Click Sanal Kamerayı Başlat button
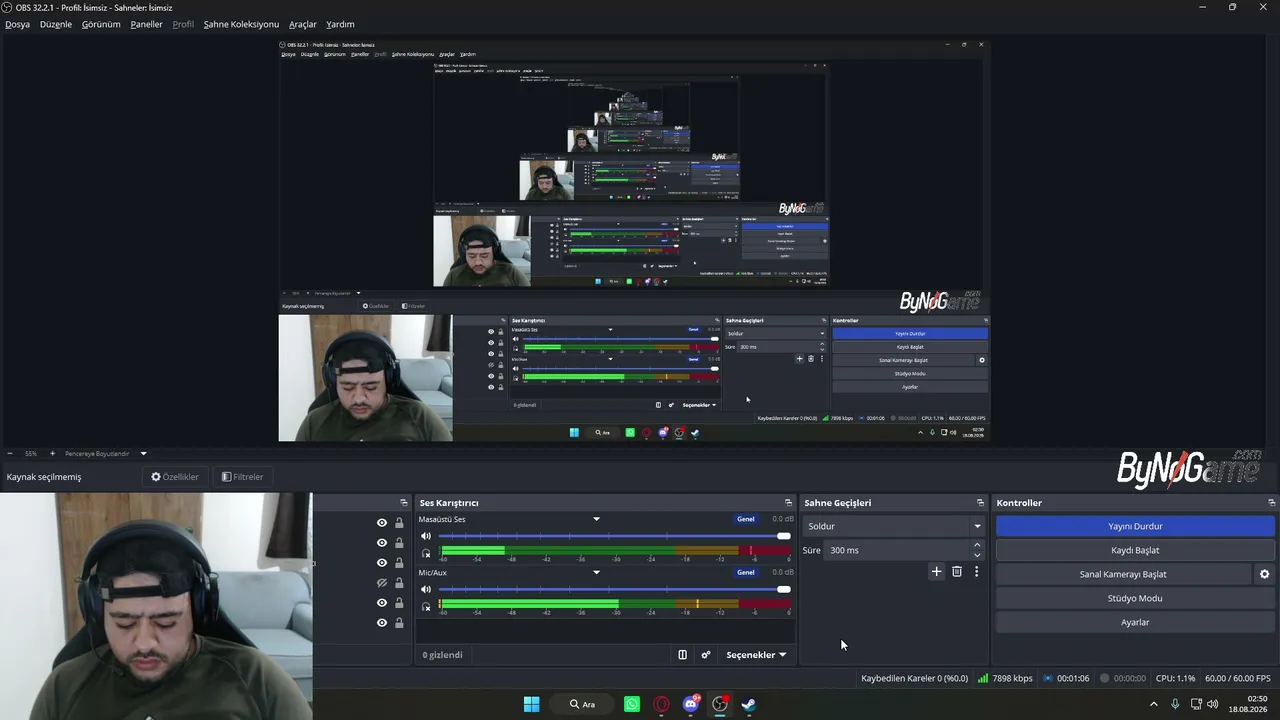This screenshot has width=1280, height=720. 1123,574
